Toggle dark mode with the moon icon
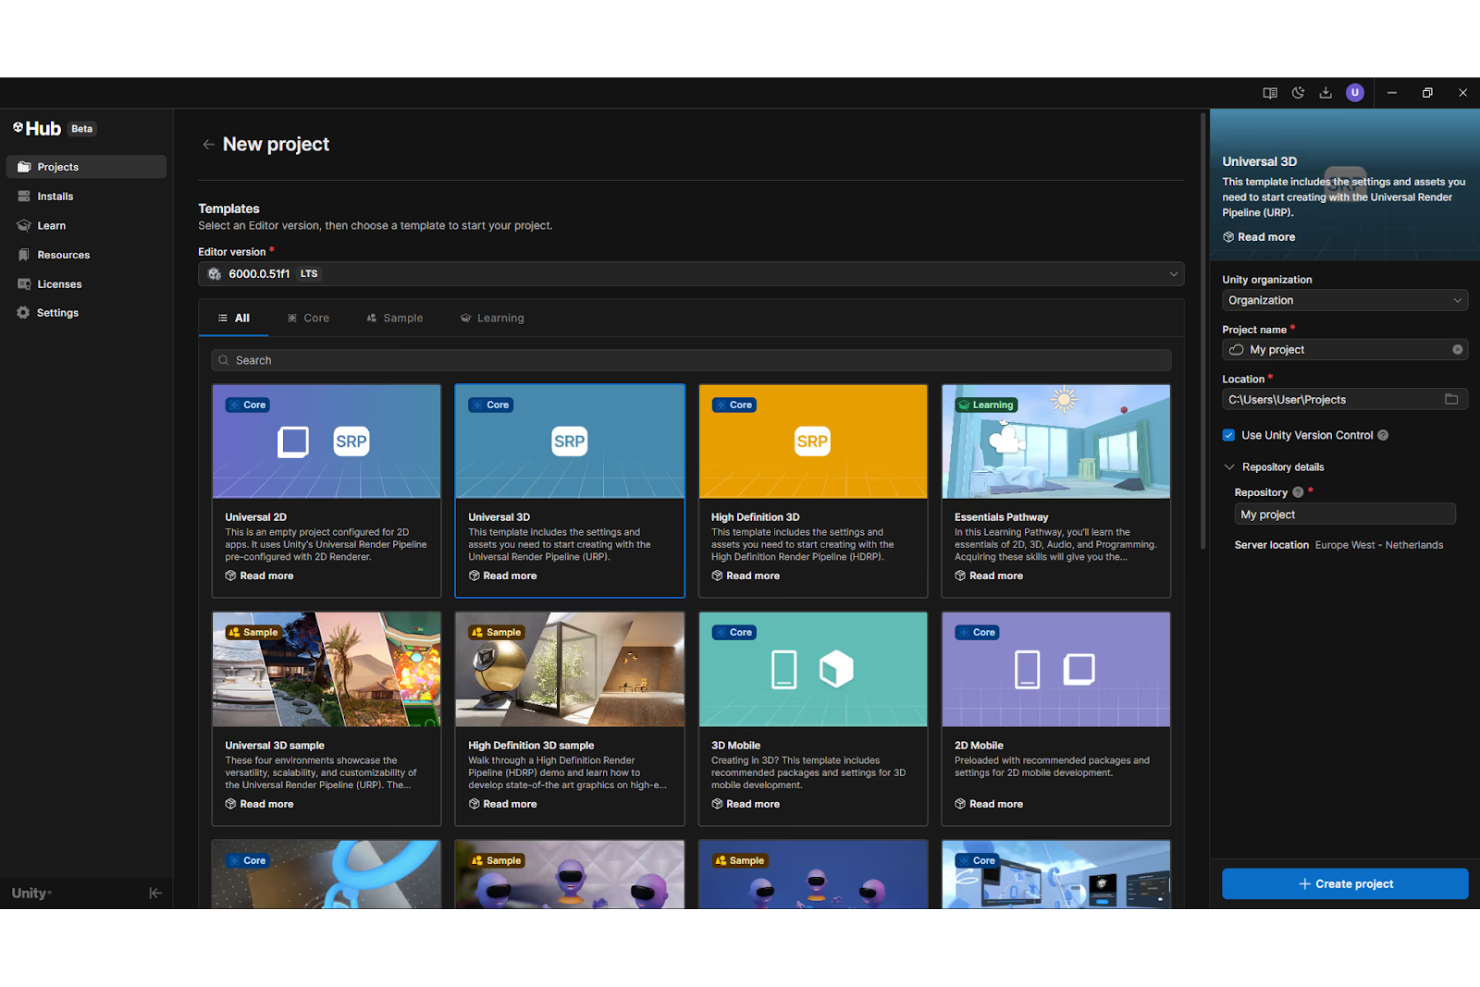Screen dimensions: 1480x987 click(x=1297, y=92)
